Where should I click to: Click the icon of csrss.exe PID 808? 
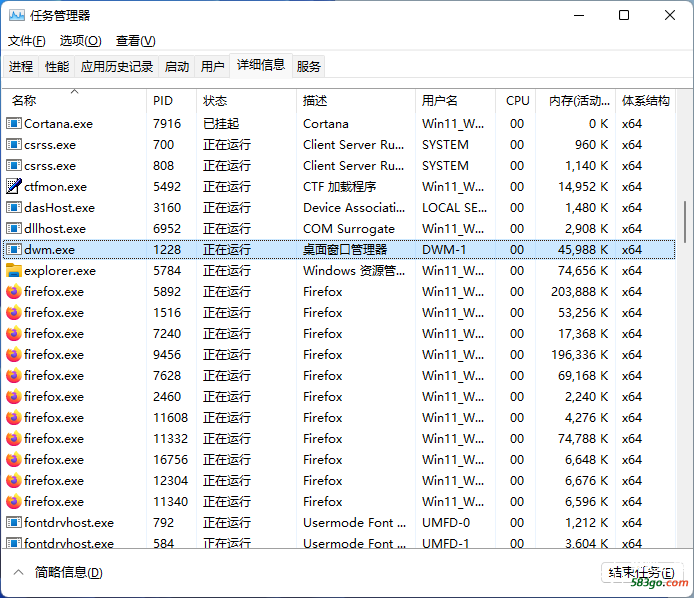click(x=14, y=166)
